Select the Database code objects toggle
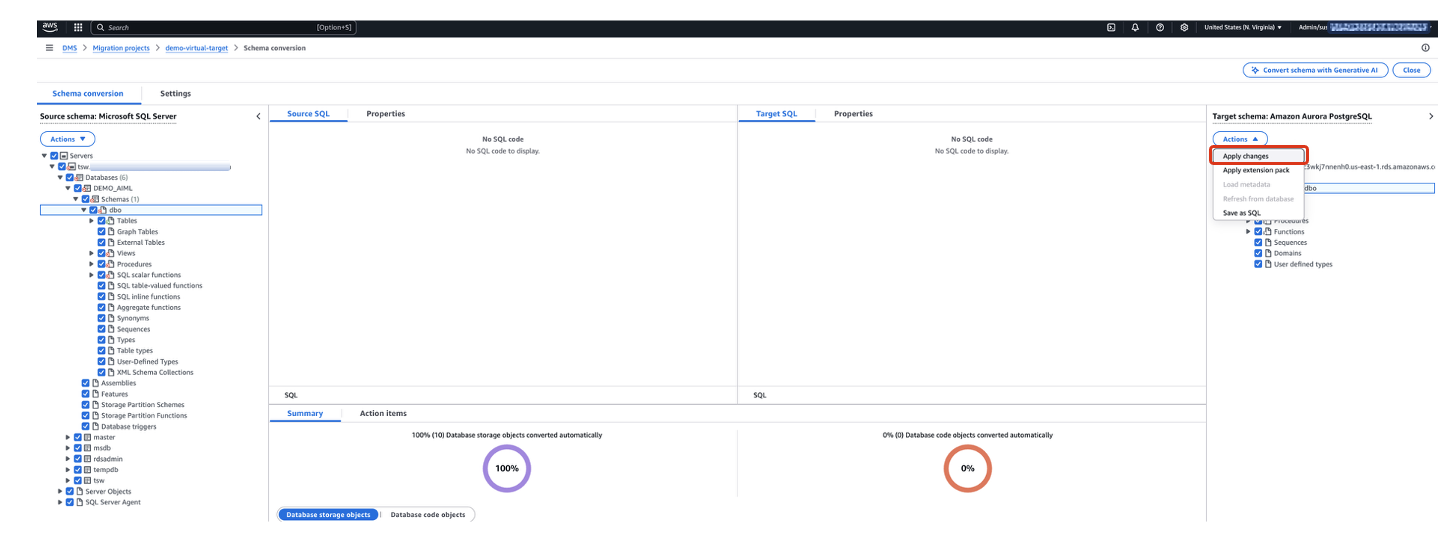Screen dimensions: 1448x556 pyautogui.click(x=427, y=515)
